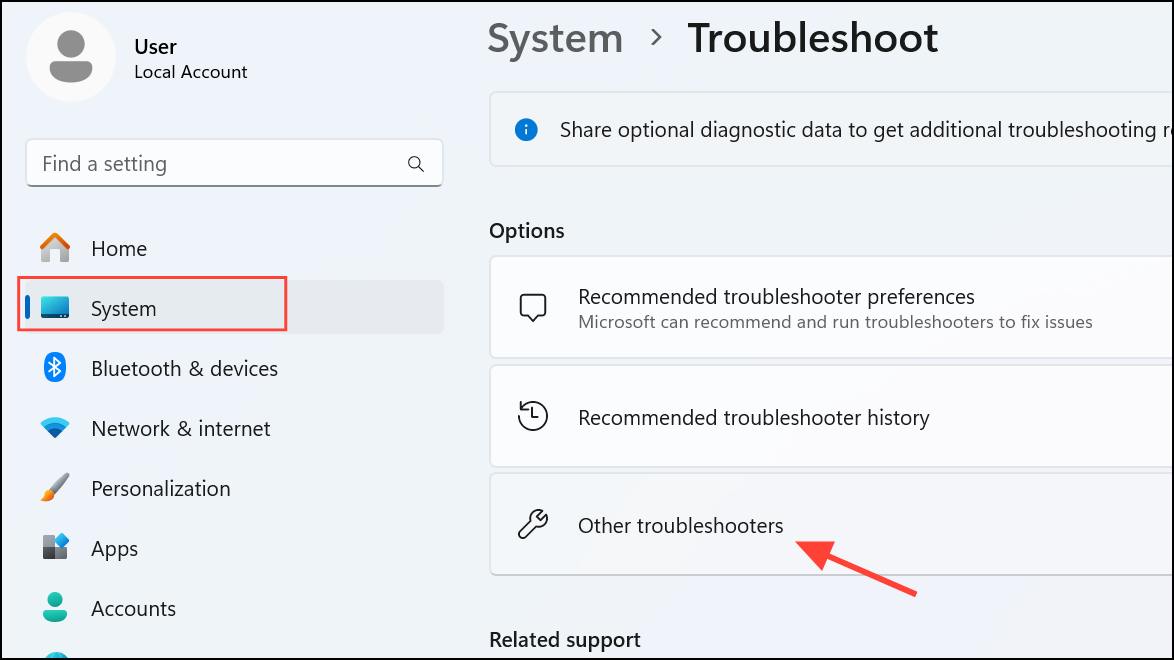Expand the breadcrumb chevron after System
The width and height of the screenshot is (1174, 660).
tap(655, 40)
